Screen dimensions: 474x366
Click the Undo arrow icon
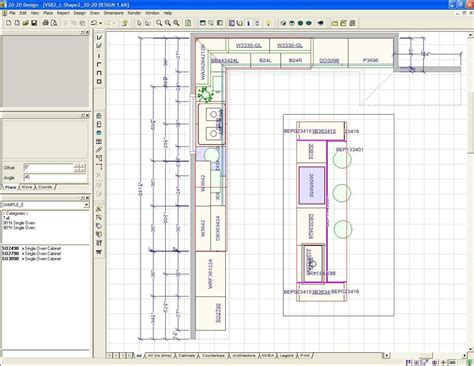click(94, 23)
